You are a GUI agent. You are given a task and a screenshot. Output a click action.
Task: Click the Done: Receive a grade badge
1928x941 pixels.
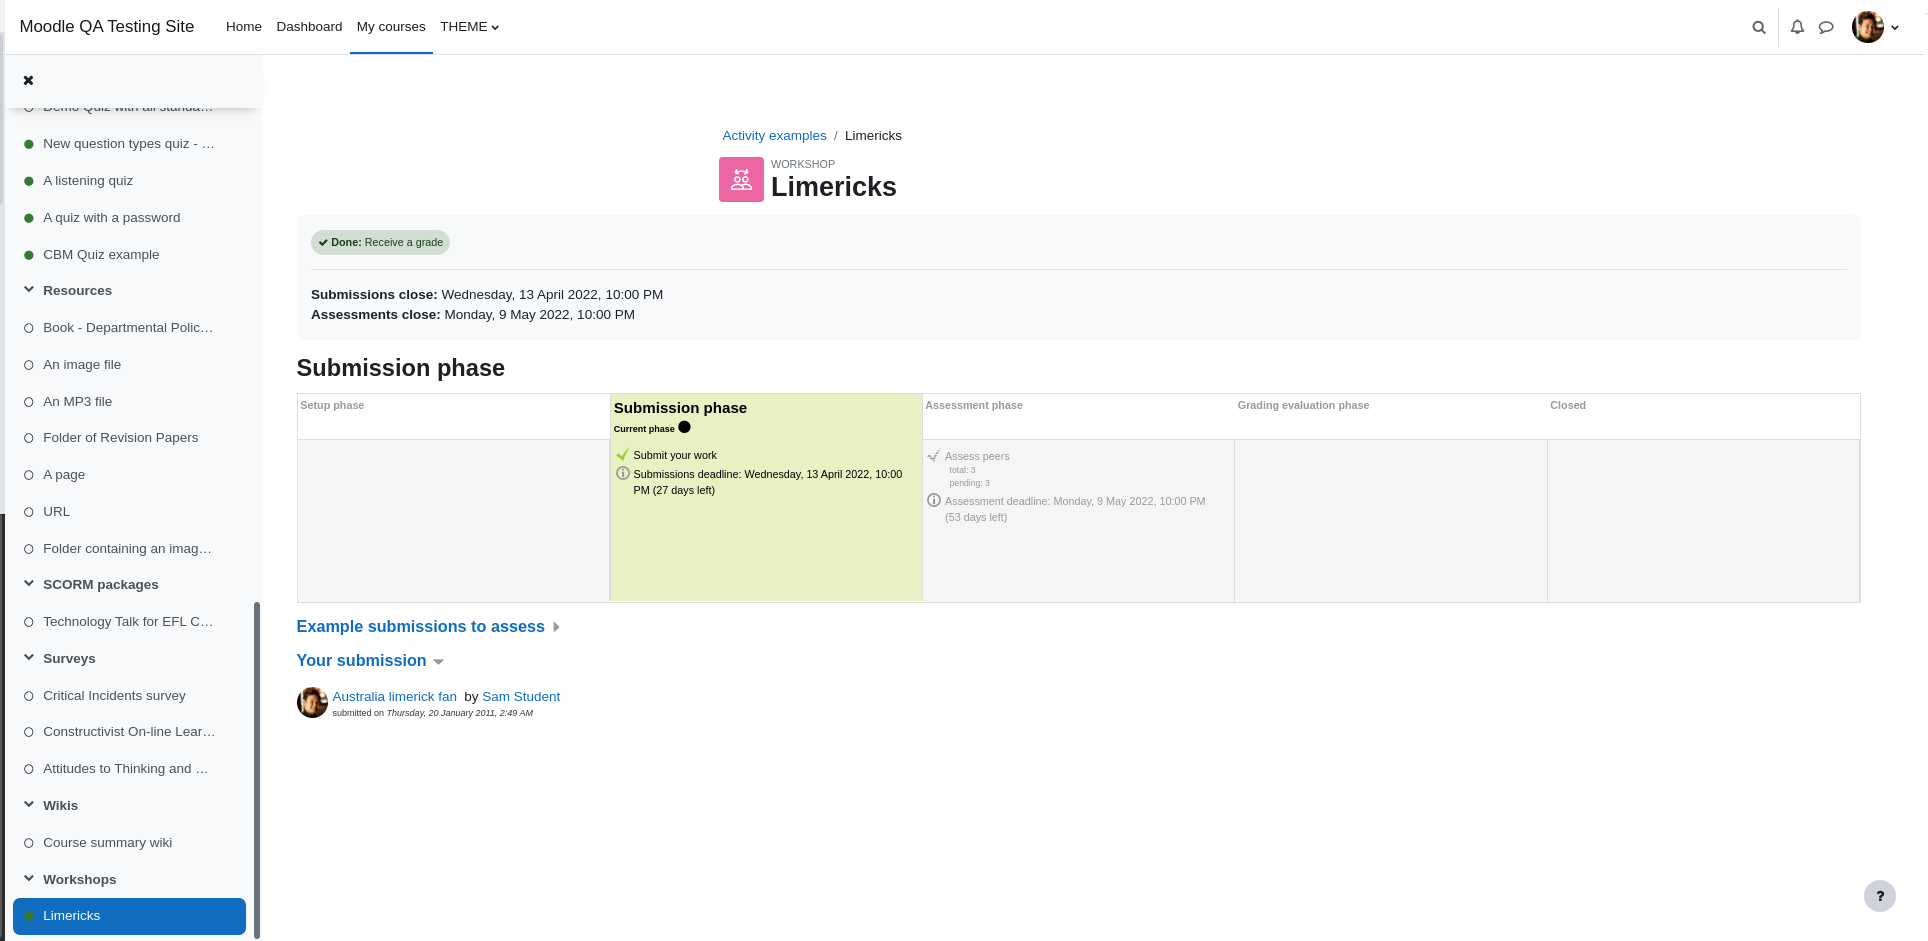click(x=380, y=242)
